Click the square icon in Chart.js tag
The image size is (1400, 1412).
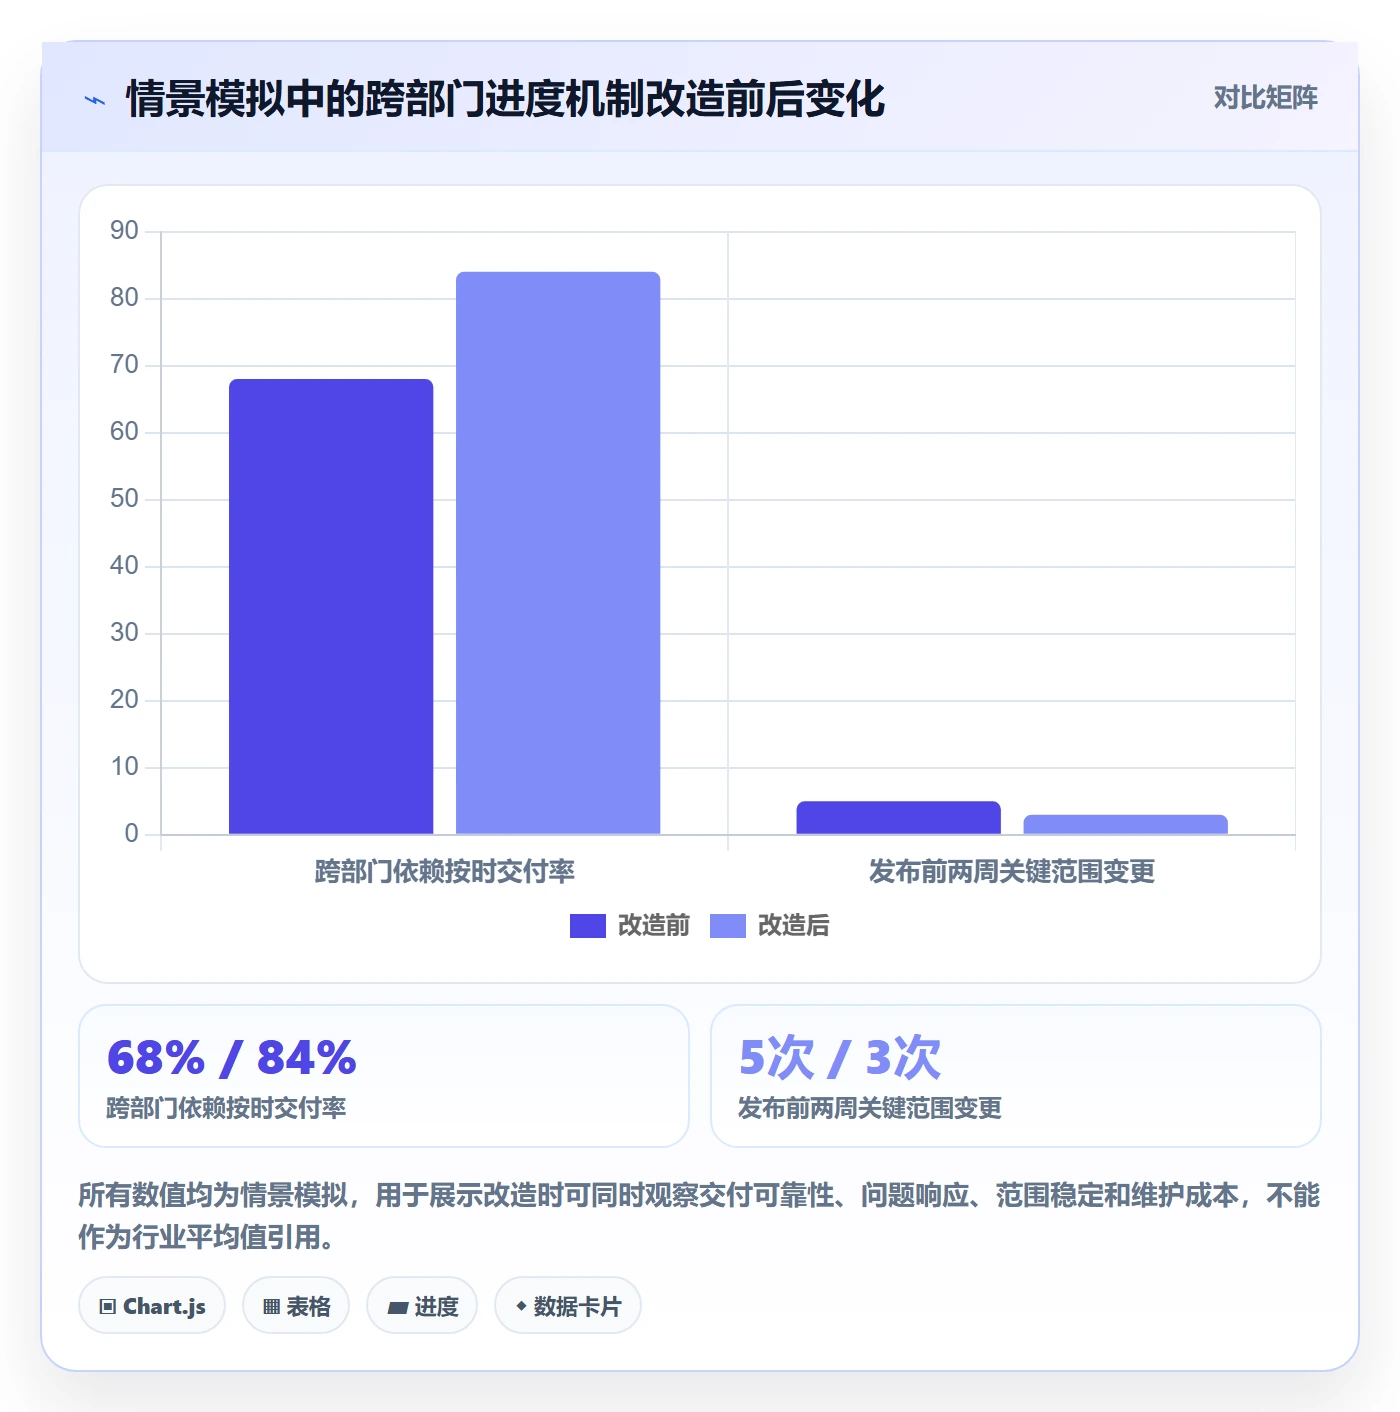pyautogui.click(x=108, y=1307)
